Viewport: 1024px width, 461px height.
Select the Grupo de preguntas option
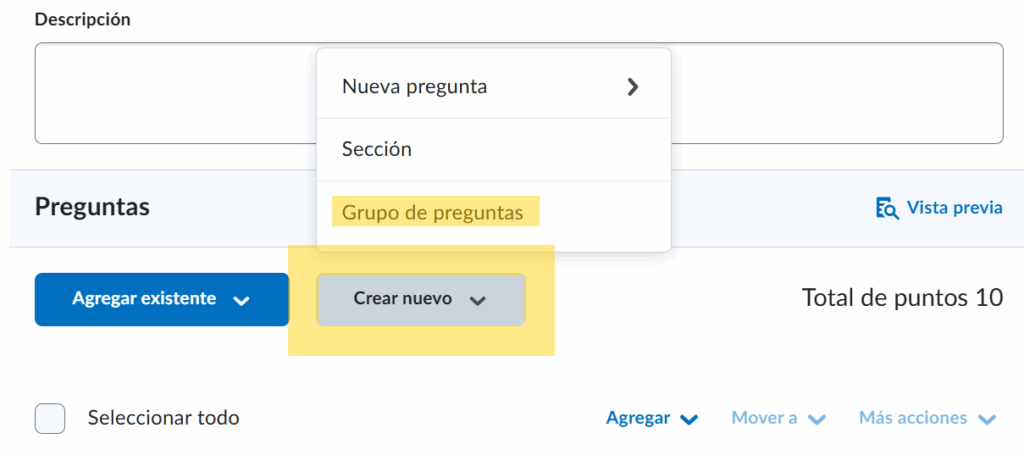433,212
